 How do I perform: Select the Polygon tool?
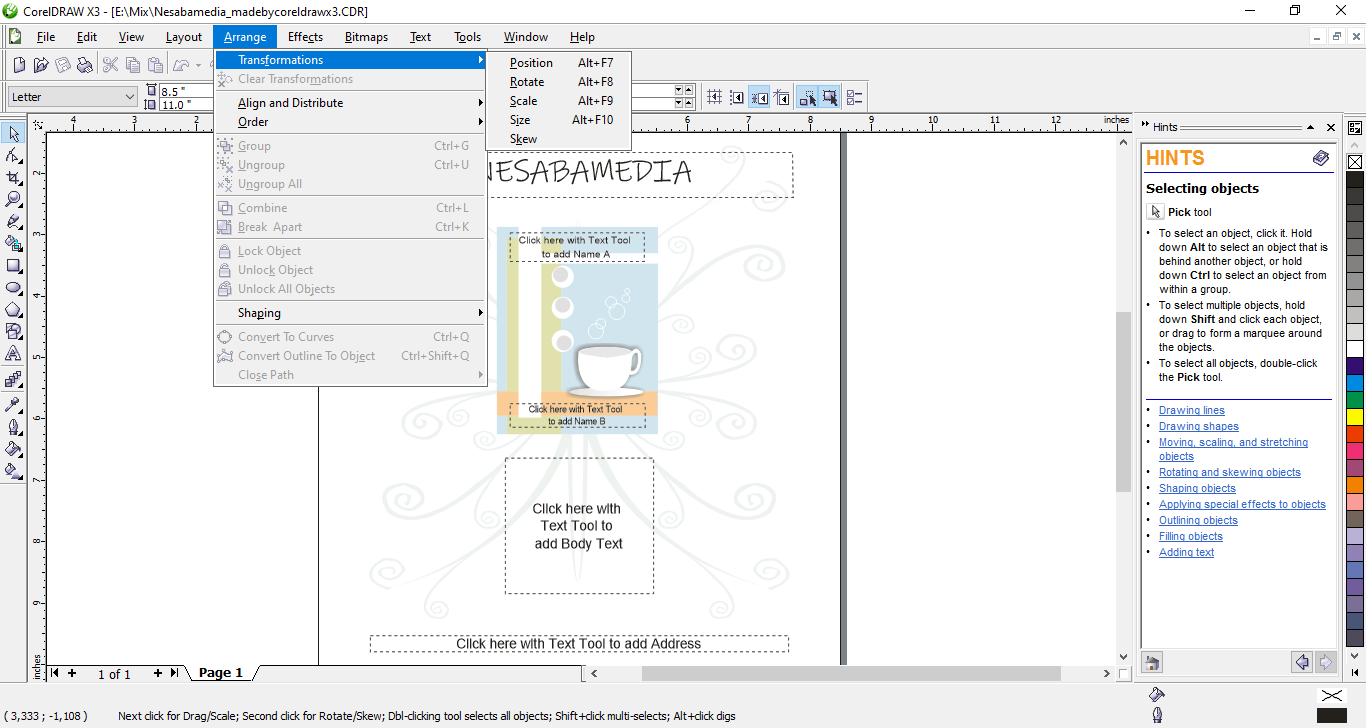pyautogui.click(x=14, y=310)
